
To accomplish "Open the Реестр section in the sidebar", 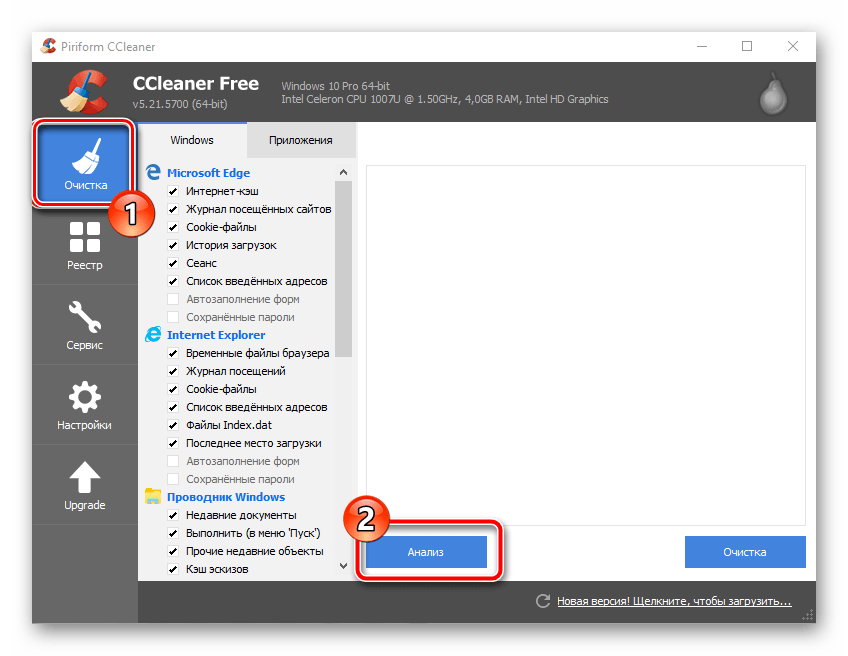I will point(85,245).
